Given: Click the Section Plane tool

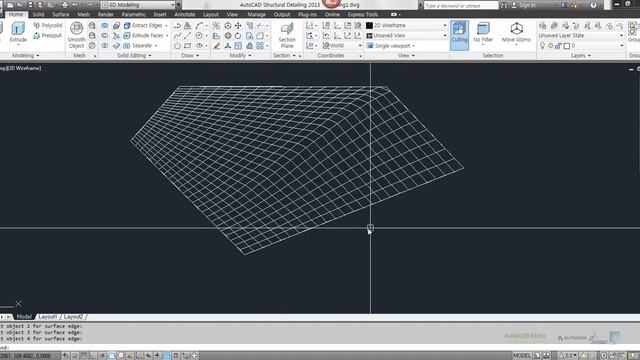Looking at the screenshot, I should click(287, 36).
